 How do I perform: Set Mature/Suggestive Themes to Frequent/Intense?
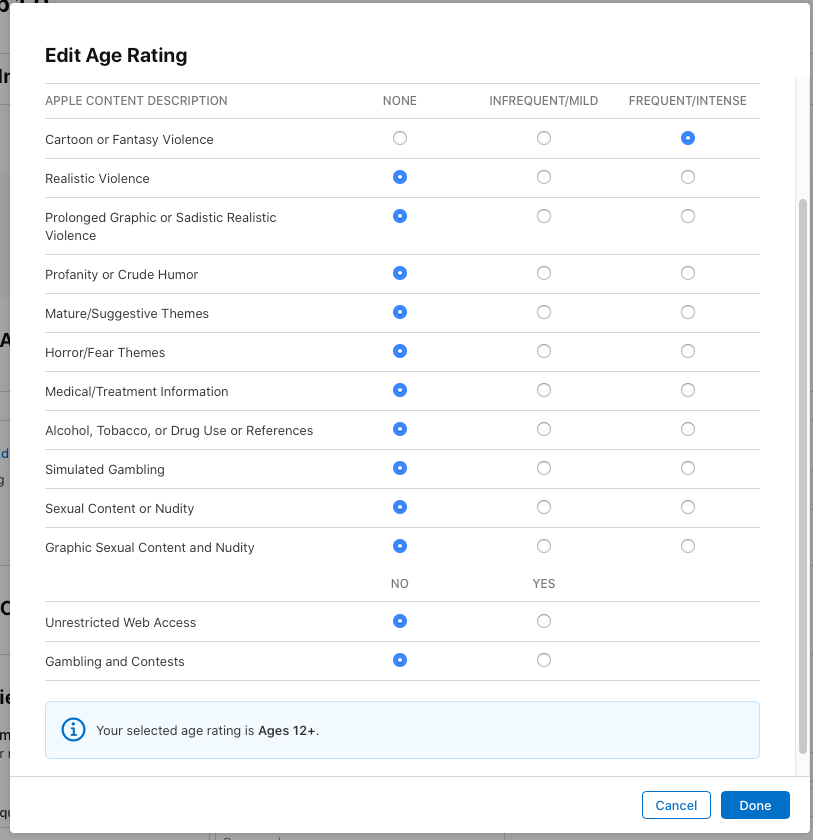688,312
